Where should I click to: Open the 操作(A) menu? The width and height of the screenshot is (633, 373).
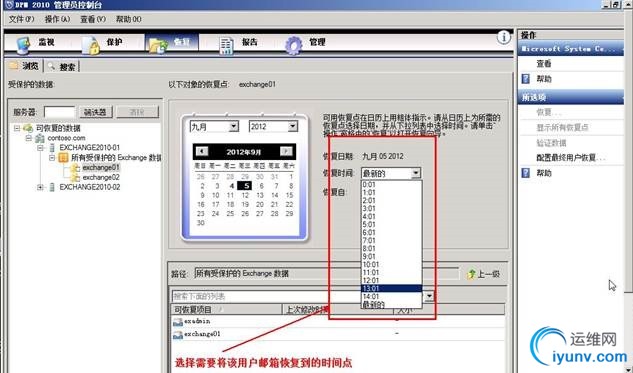[x=57, y=19]
